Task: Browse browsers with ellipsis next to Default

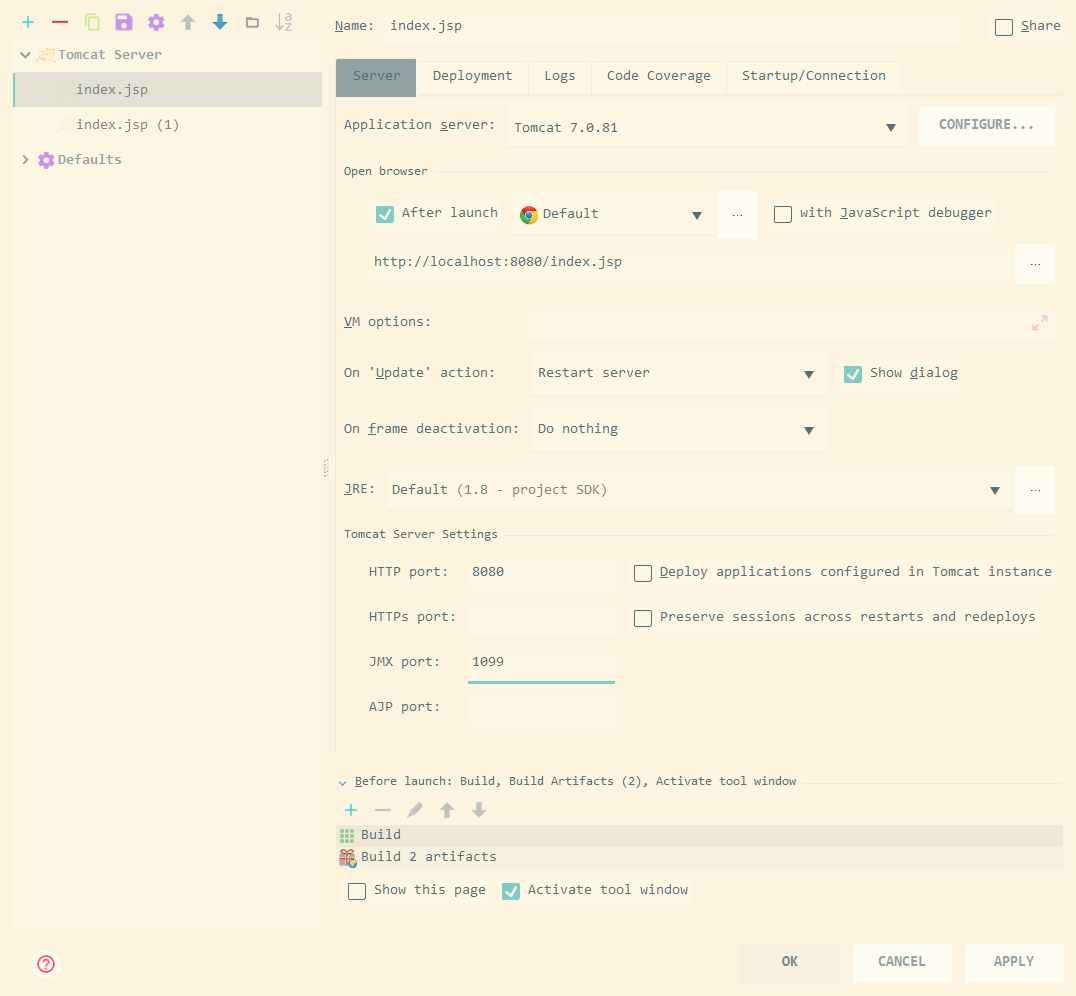Action: [x=737, y=215]
